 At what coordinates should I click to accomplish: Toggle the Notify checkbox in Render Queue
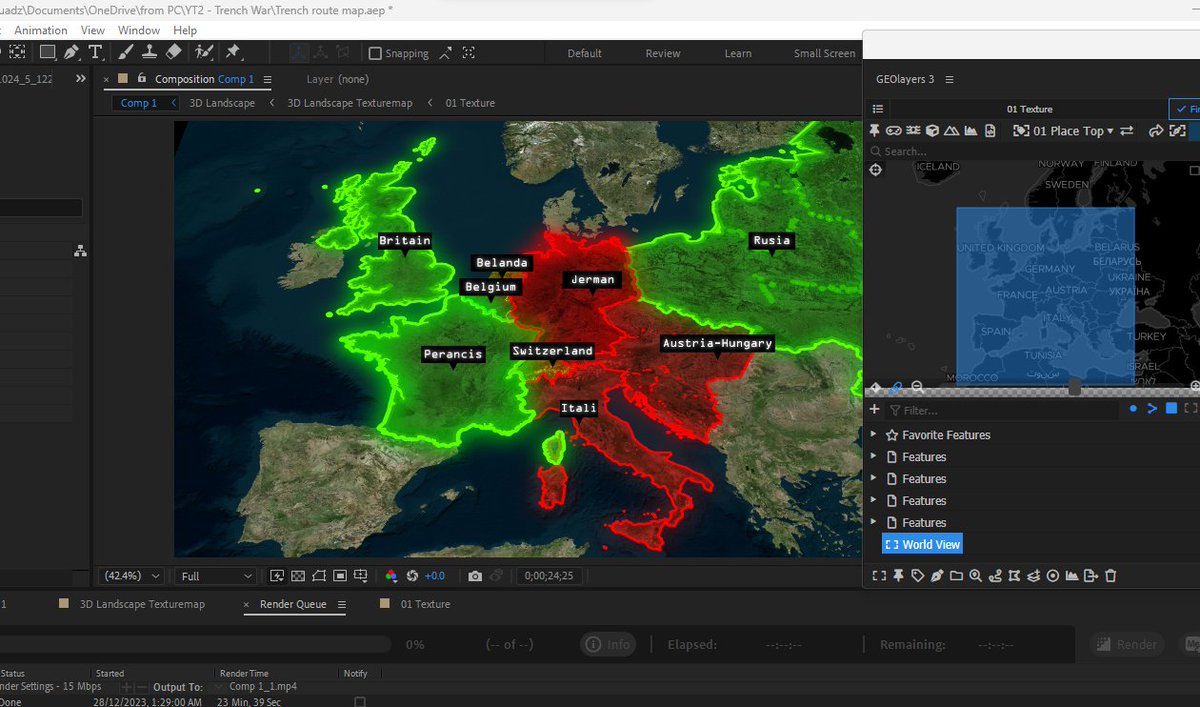pos(360,702)
